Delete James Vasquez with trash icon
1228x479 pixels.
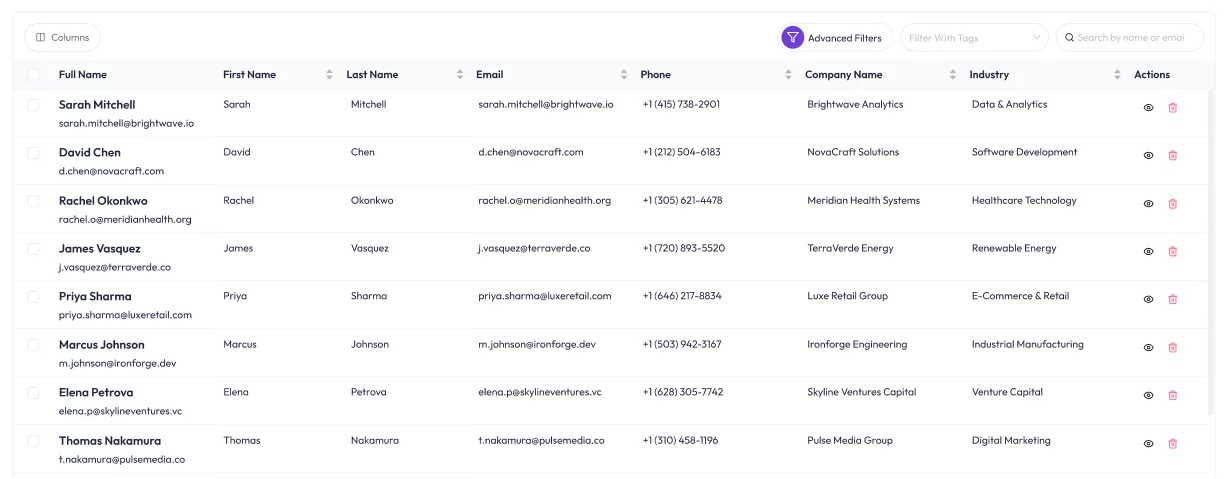[x=1173, y=251]
